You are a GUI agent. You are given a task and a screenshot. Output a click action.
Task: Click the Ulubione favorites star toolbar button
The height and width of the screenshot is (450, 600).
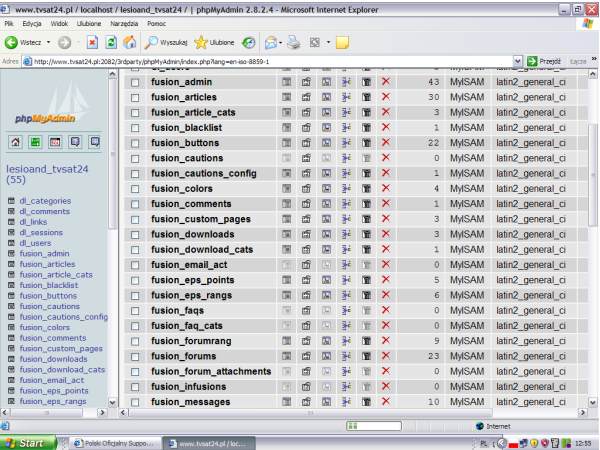[x=214, y=42]
